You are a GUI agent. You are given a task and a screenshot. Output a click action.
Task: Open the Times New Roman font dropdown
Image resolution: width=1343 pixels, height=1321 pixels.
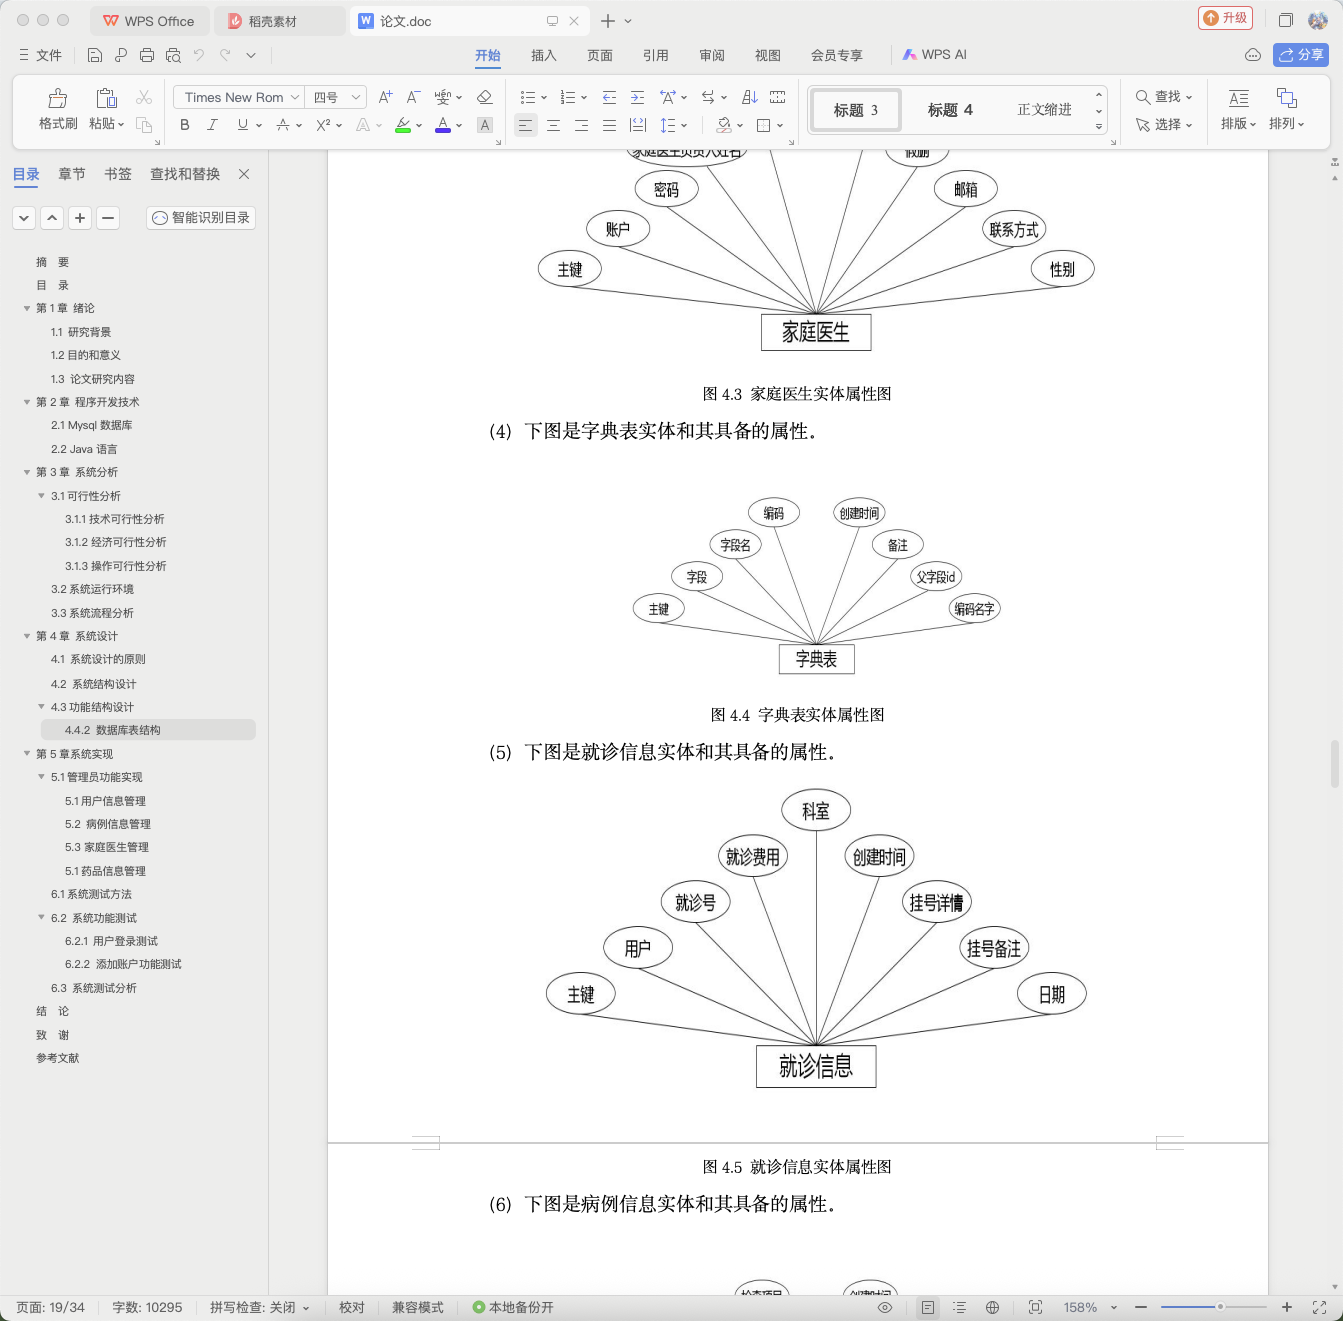(x=238, y=97)
